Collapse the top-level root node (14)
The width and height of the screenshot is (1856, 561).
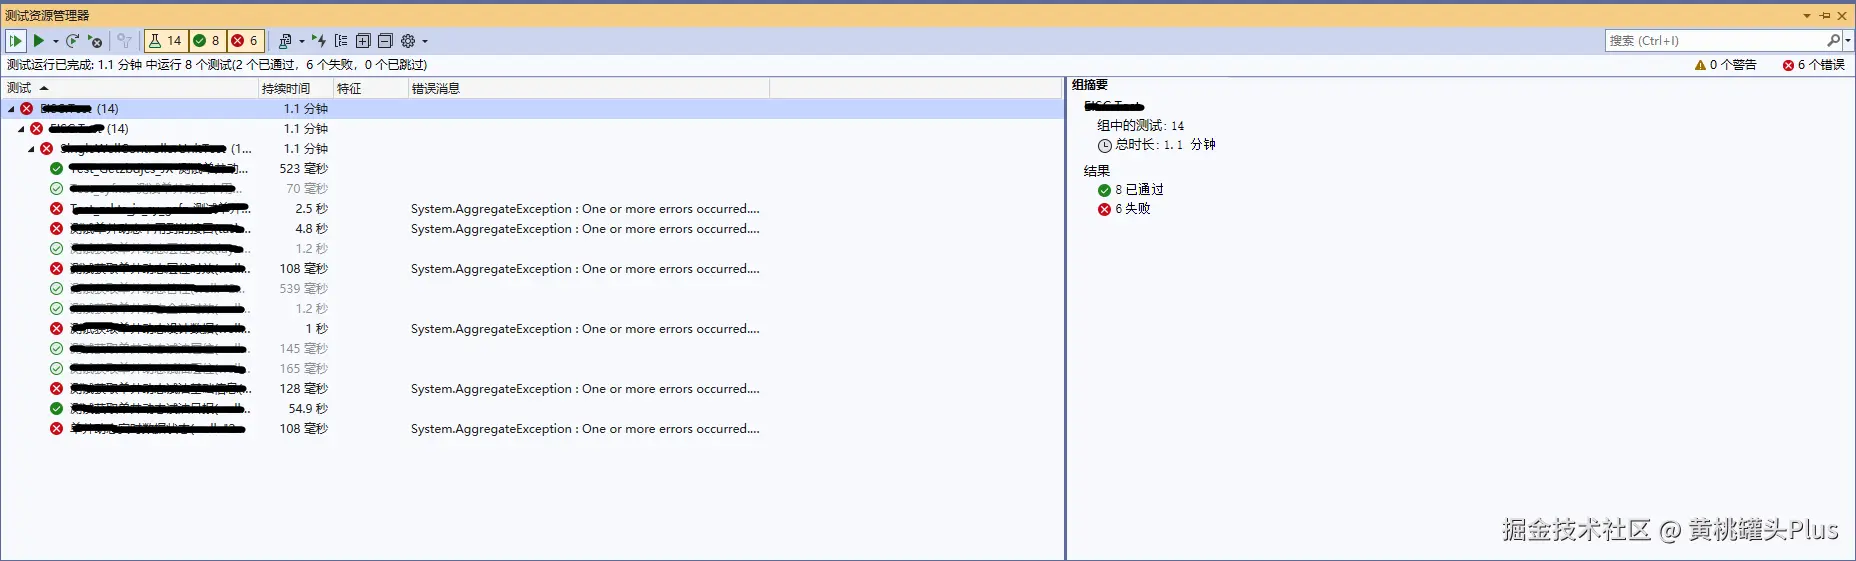[x=11, y=109]
